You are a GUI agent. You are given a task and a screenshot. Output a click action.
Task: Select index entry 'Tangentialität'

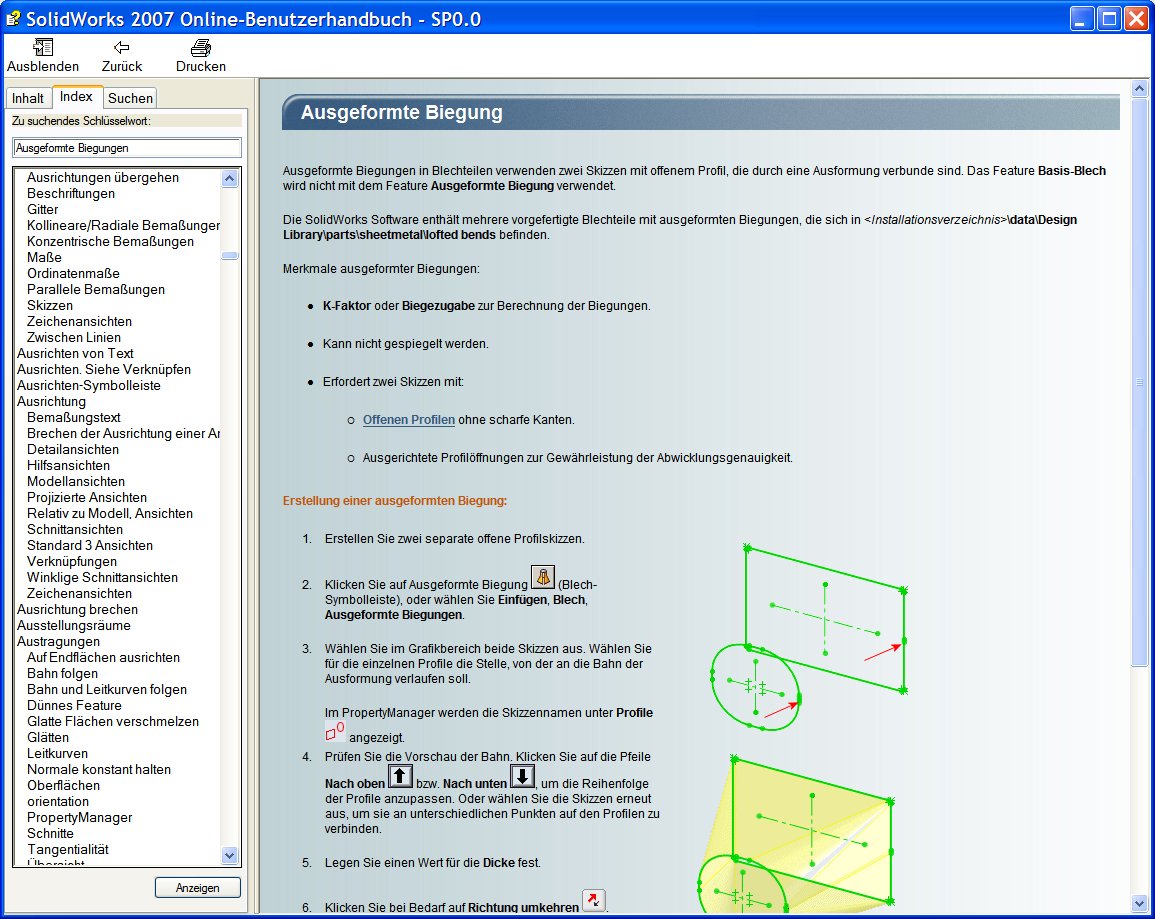pyautogui.click(x=68, y=850)
